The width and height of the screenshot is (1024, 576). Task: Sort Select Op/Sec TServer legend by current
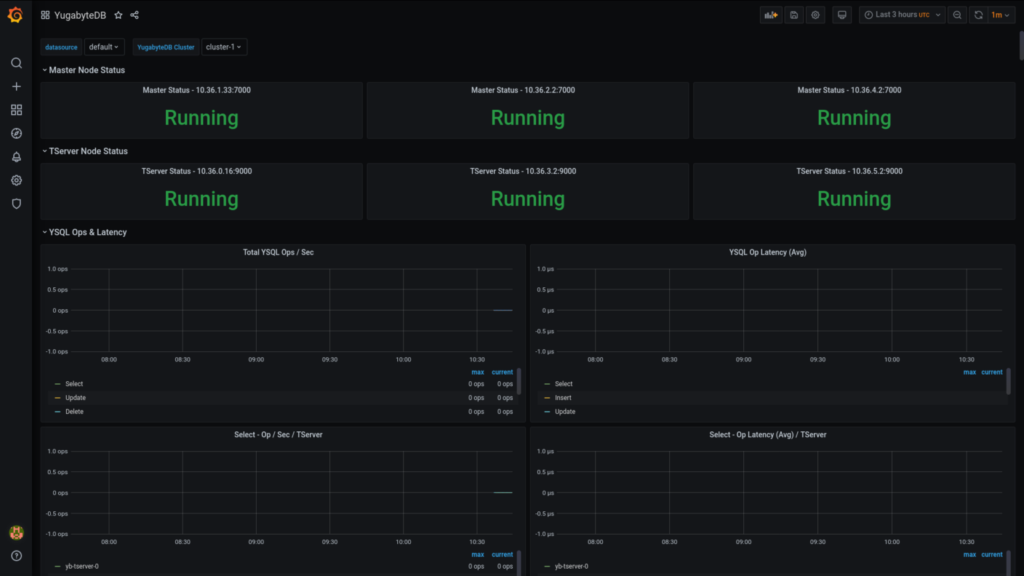tap(502, 554)
